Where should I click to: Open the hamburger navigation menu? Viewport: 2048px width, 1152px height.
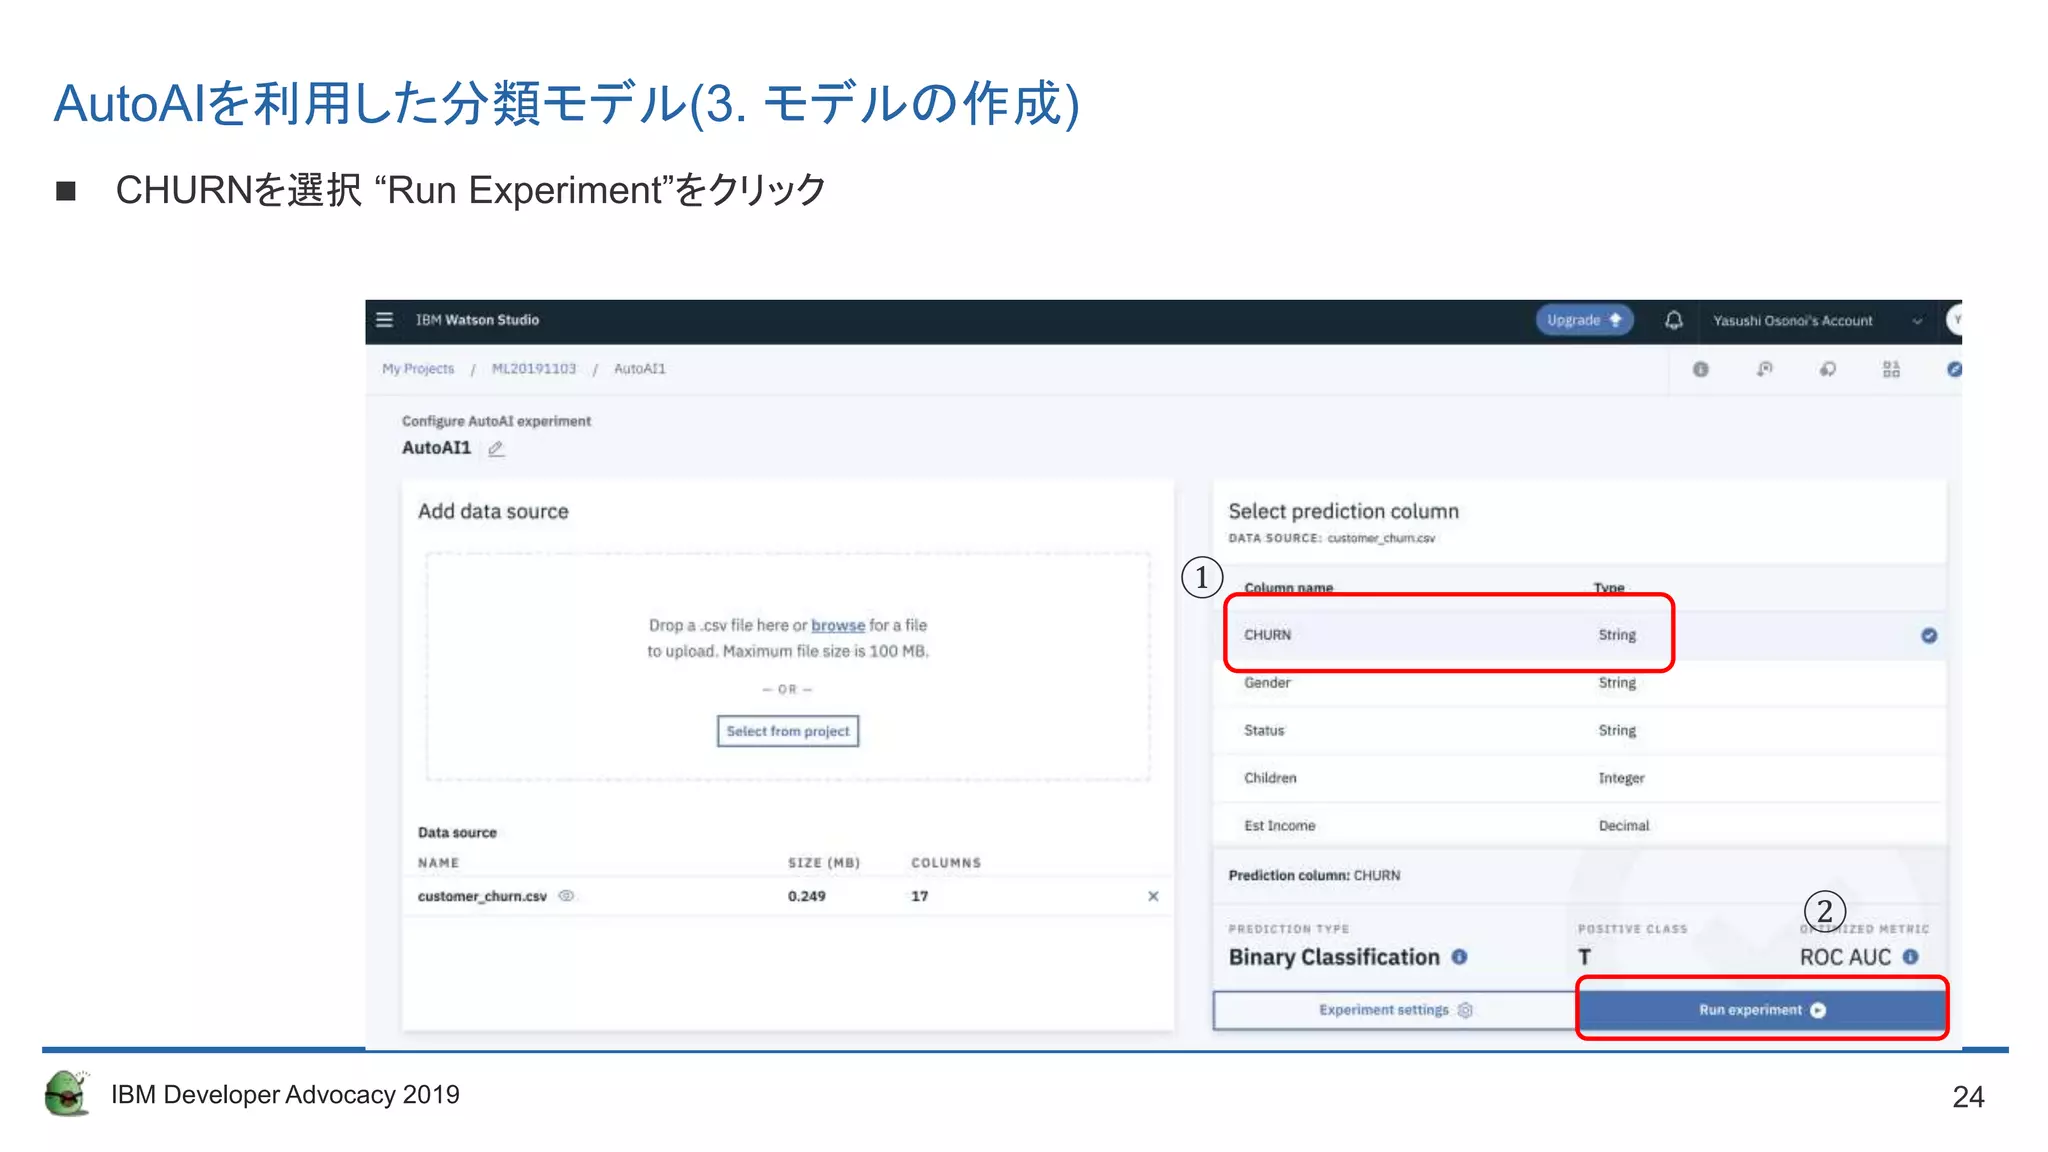coord(384,320)
